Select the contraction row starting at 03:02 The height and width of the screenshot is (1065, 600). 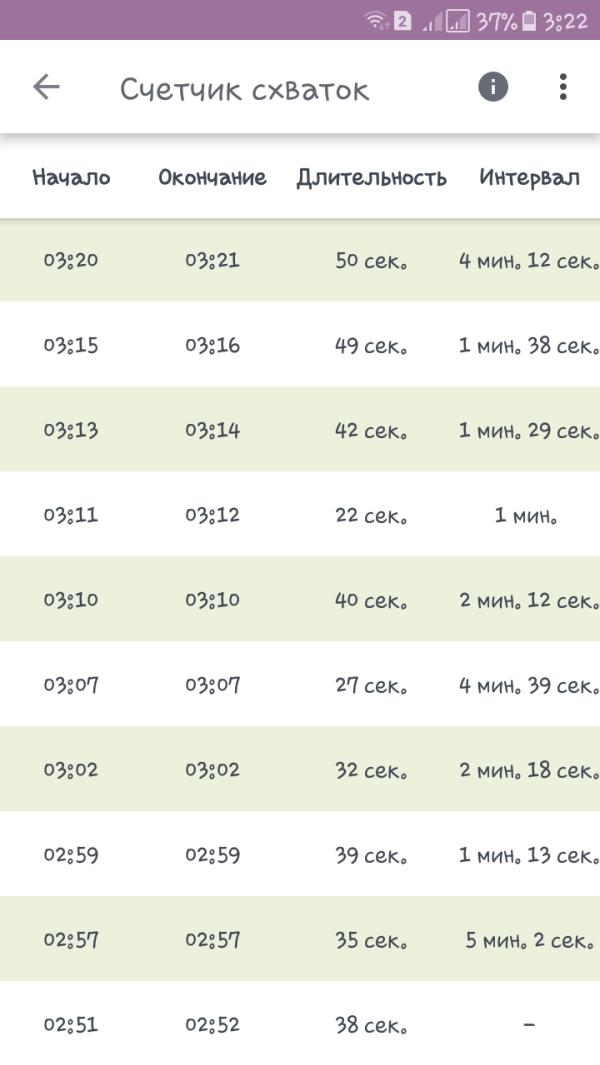(300, 770)
